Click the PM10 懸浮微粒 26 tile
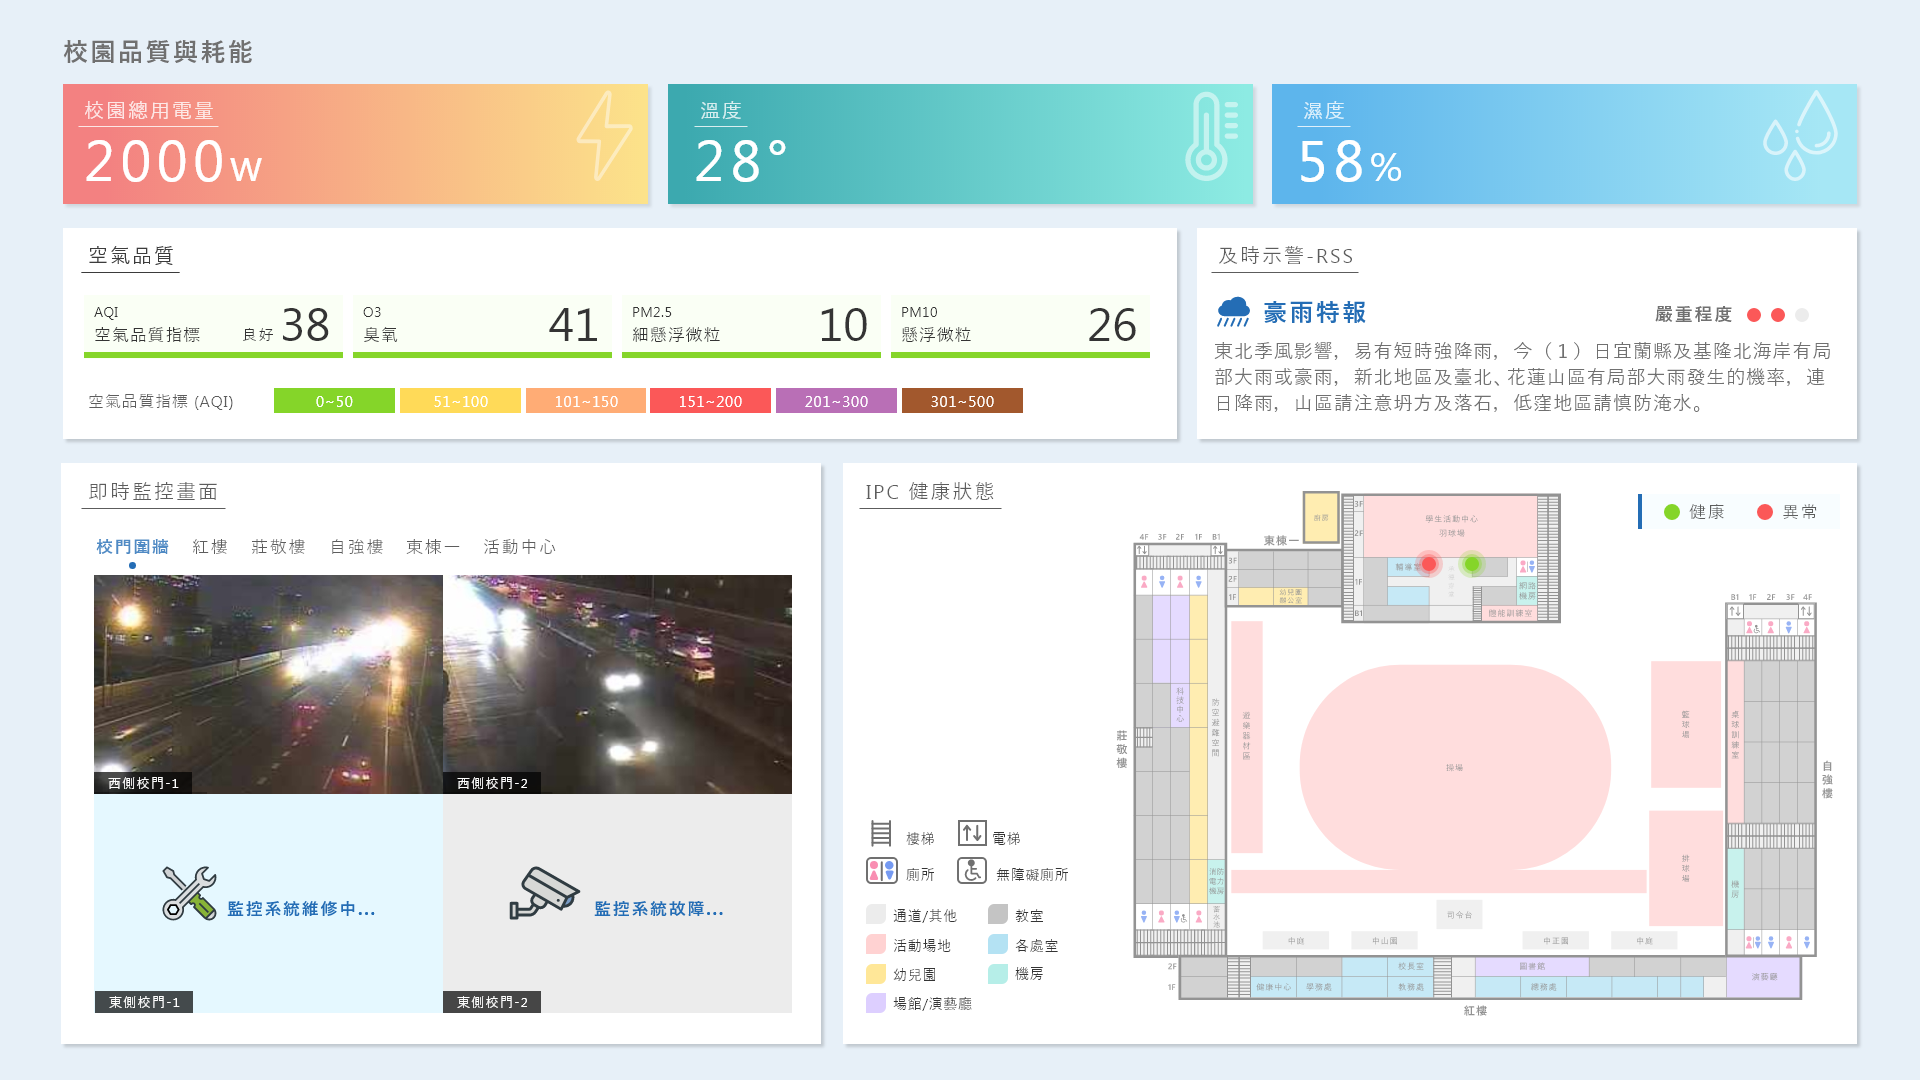The image size is (1920, 1080). tap(1020, 326)
